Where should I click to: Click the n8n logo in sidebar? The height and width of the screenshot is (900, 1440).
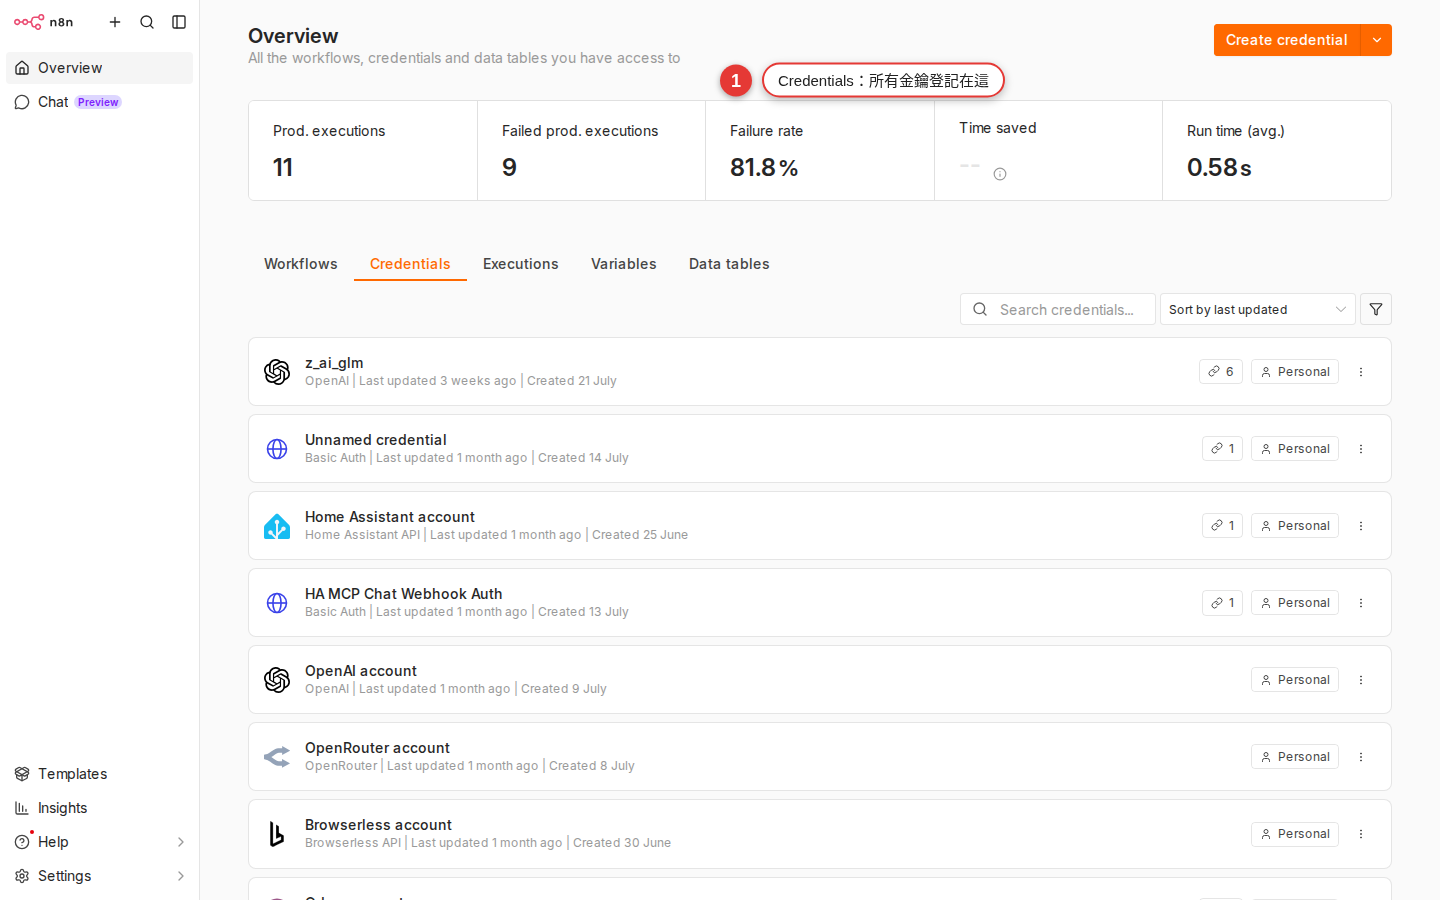click(x=43, y=22)
